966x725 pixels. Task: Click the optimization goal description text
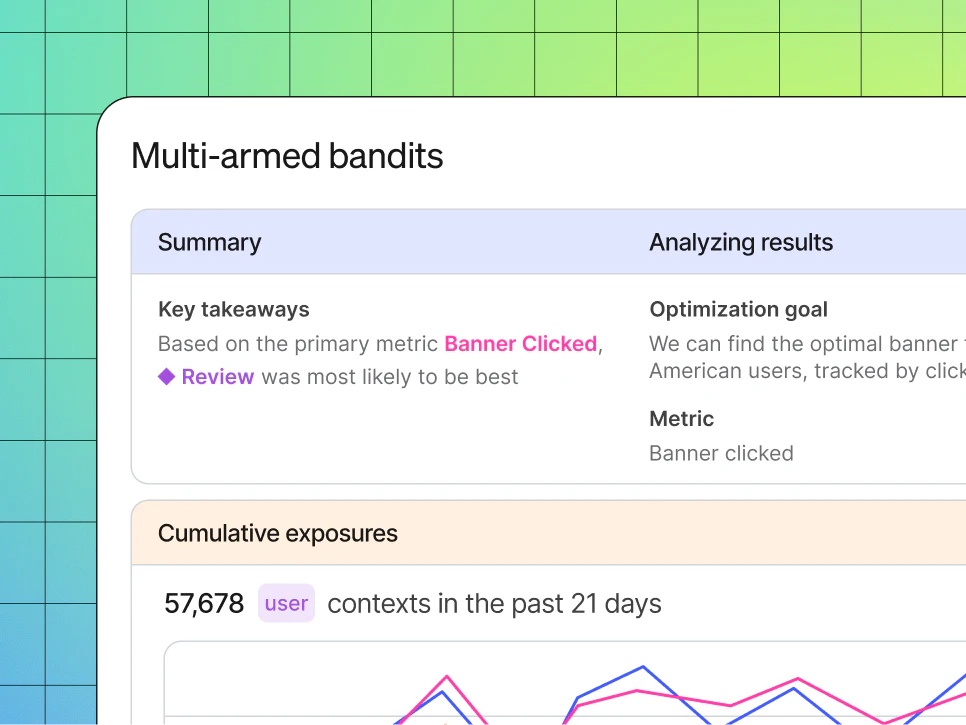(x=808, y=357)
